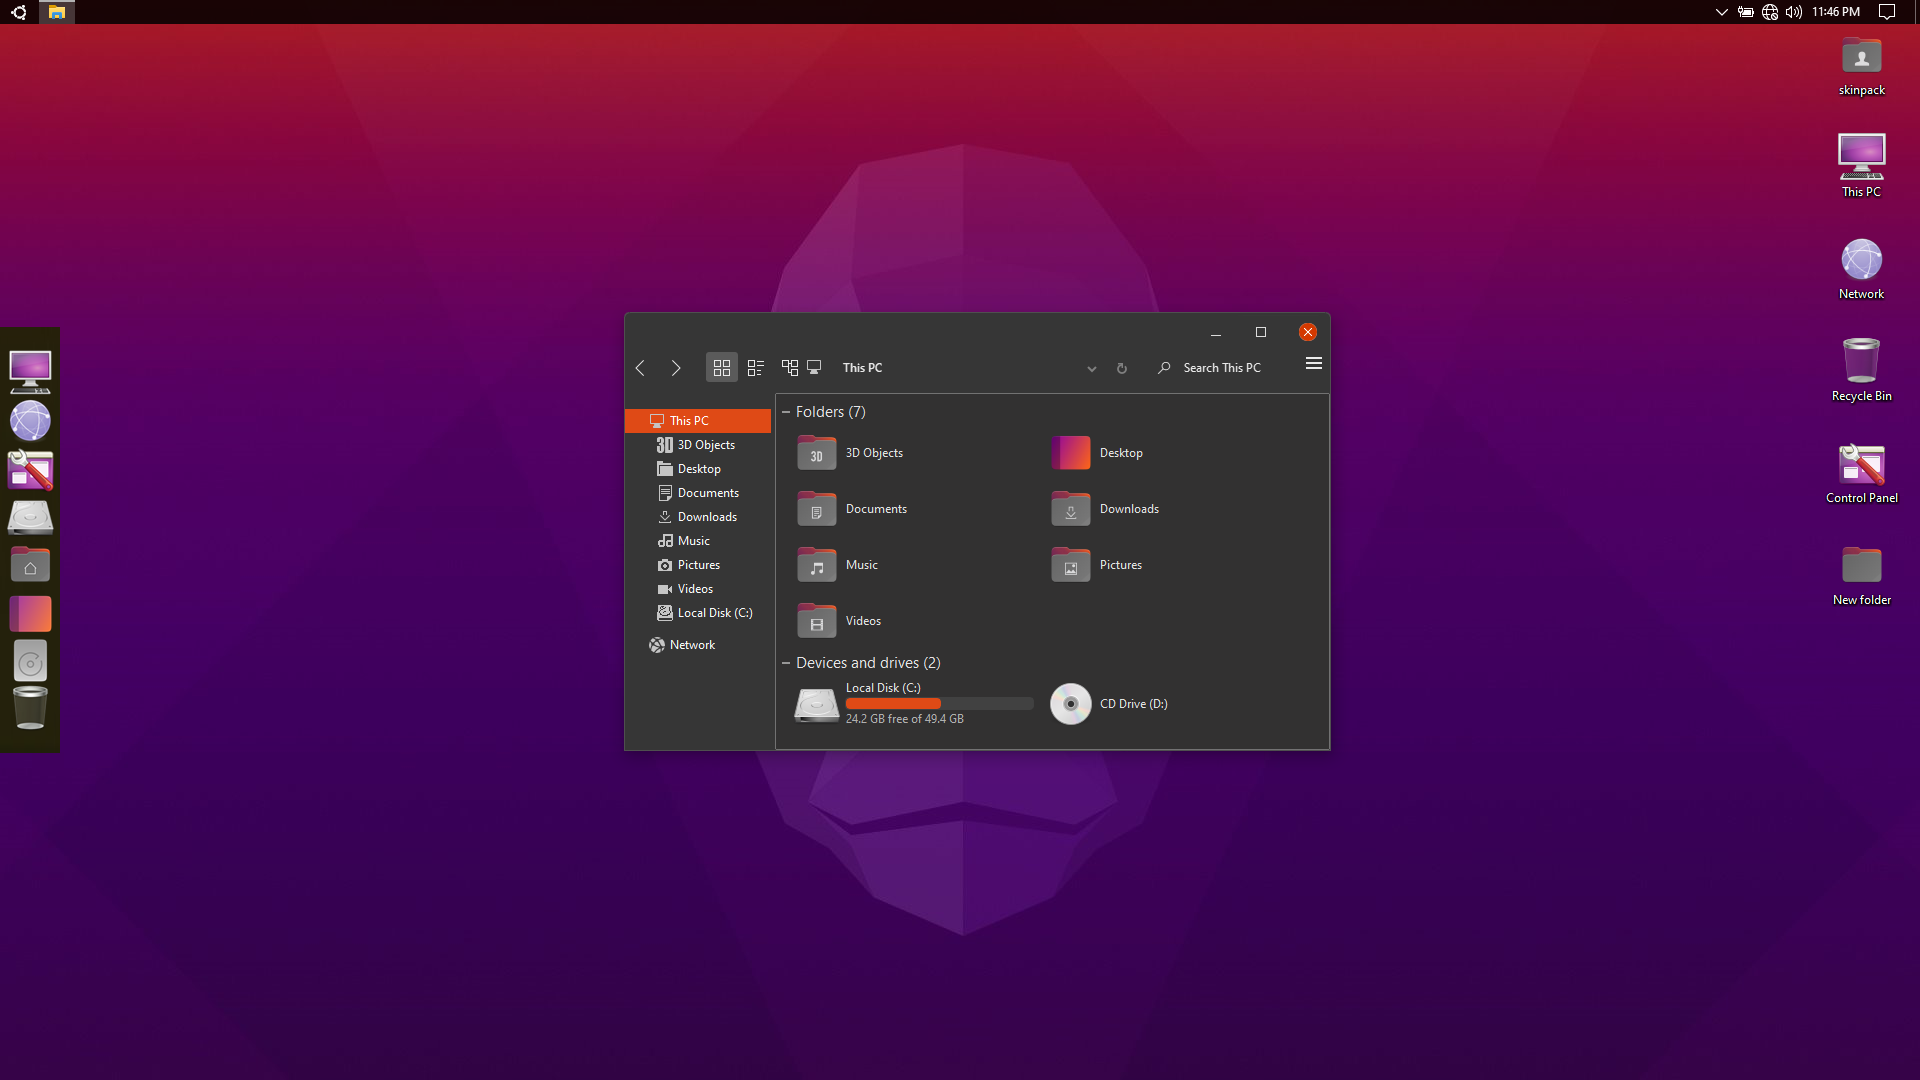
Task: Click the refresh icon in address bar
Action: point(1122,369)
